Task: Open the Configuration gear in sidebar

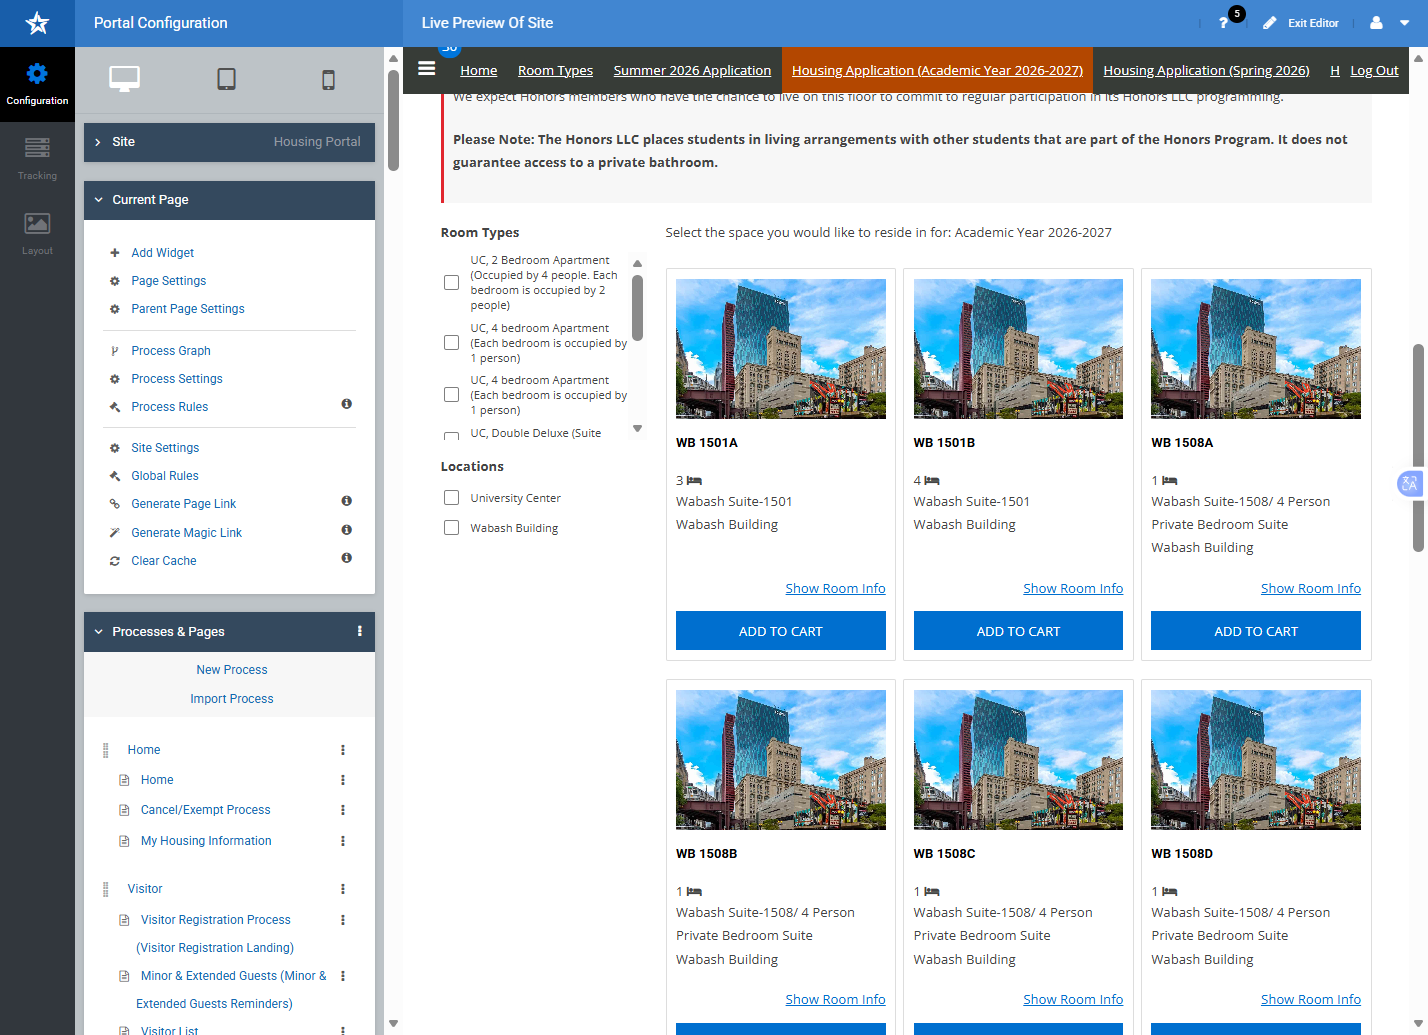Action: [x=37, y=84]
